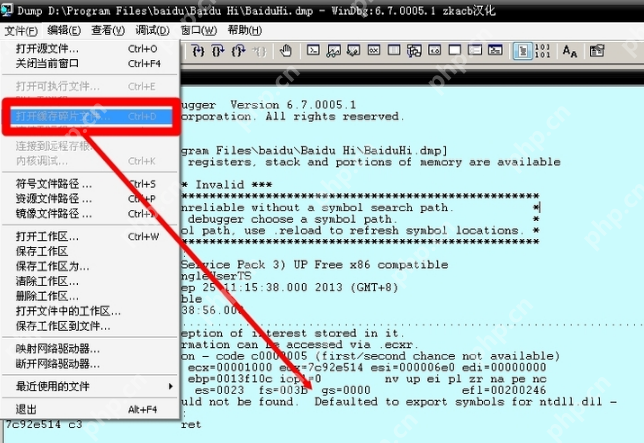Open 镜像文件路径 ... menu entry
This screenshot has height=443, width=644.
(x=90, y=213)
